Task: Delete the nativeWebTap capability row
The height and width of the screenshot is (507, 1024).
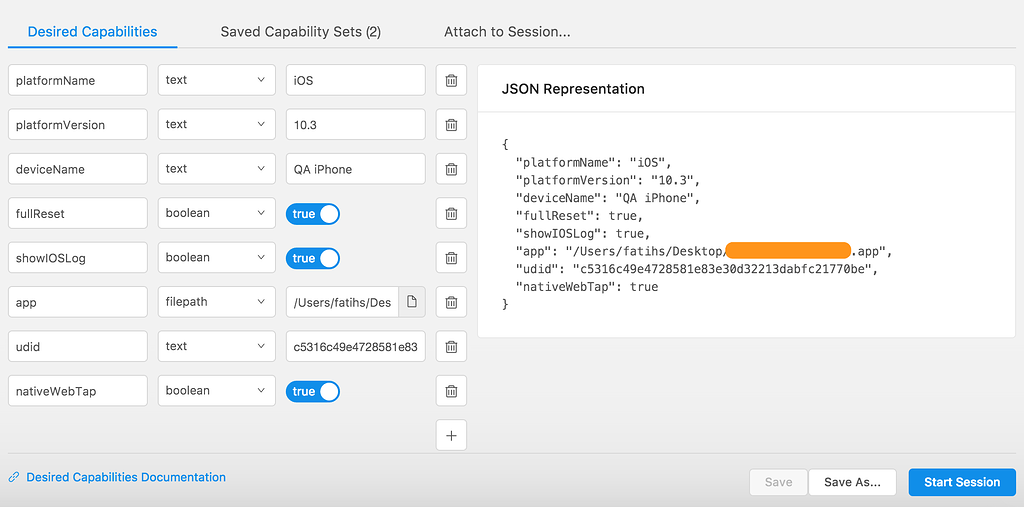Action: pyautogui.click(x=451, y=391)
